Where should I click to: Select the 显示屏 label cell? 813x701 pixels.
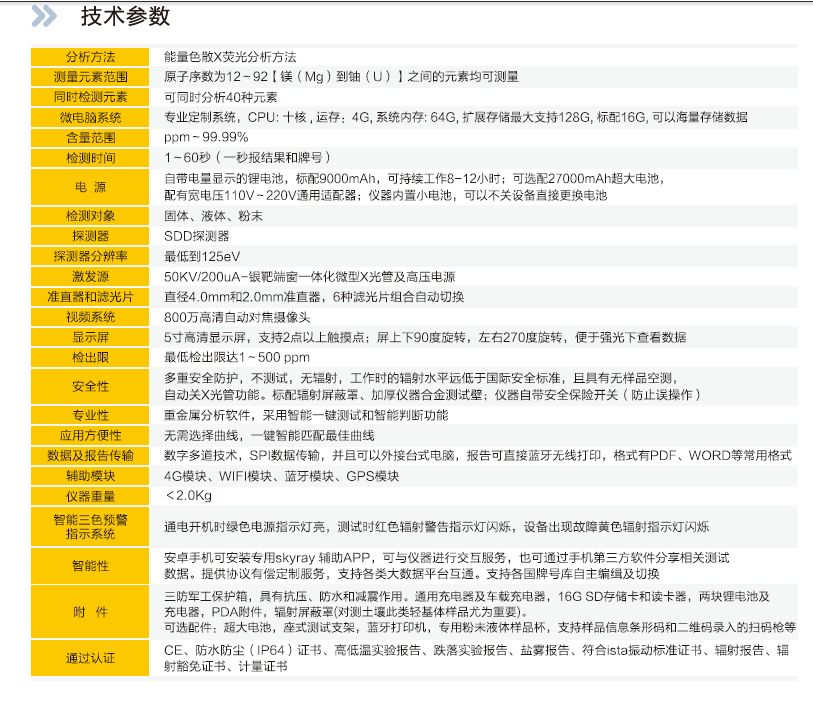click(91, 337)
